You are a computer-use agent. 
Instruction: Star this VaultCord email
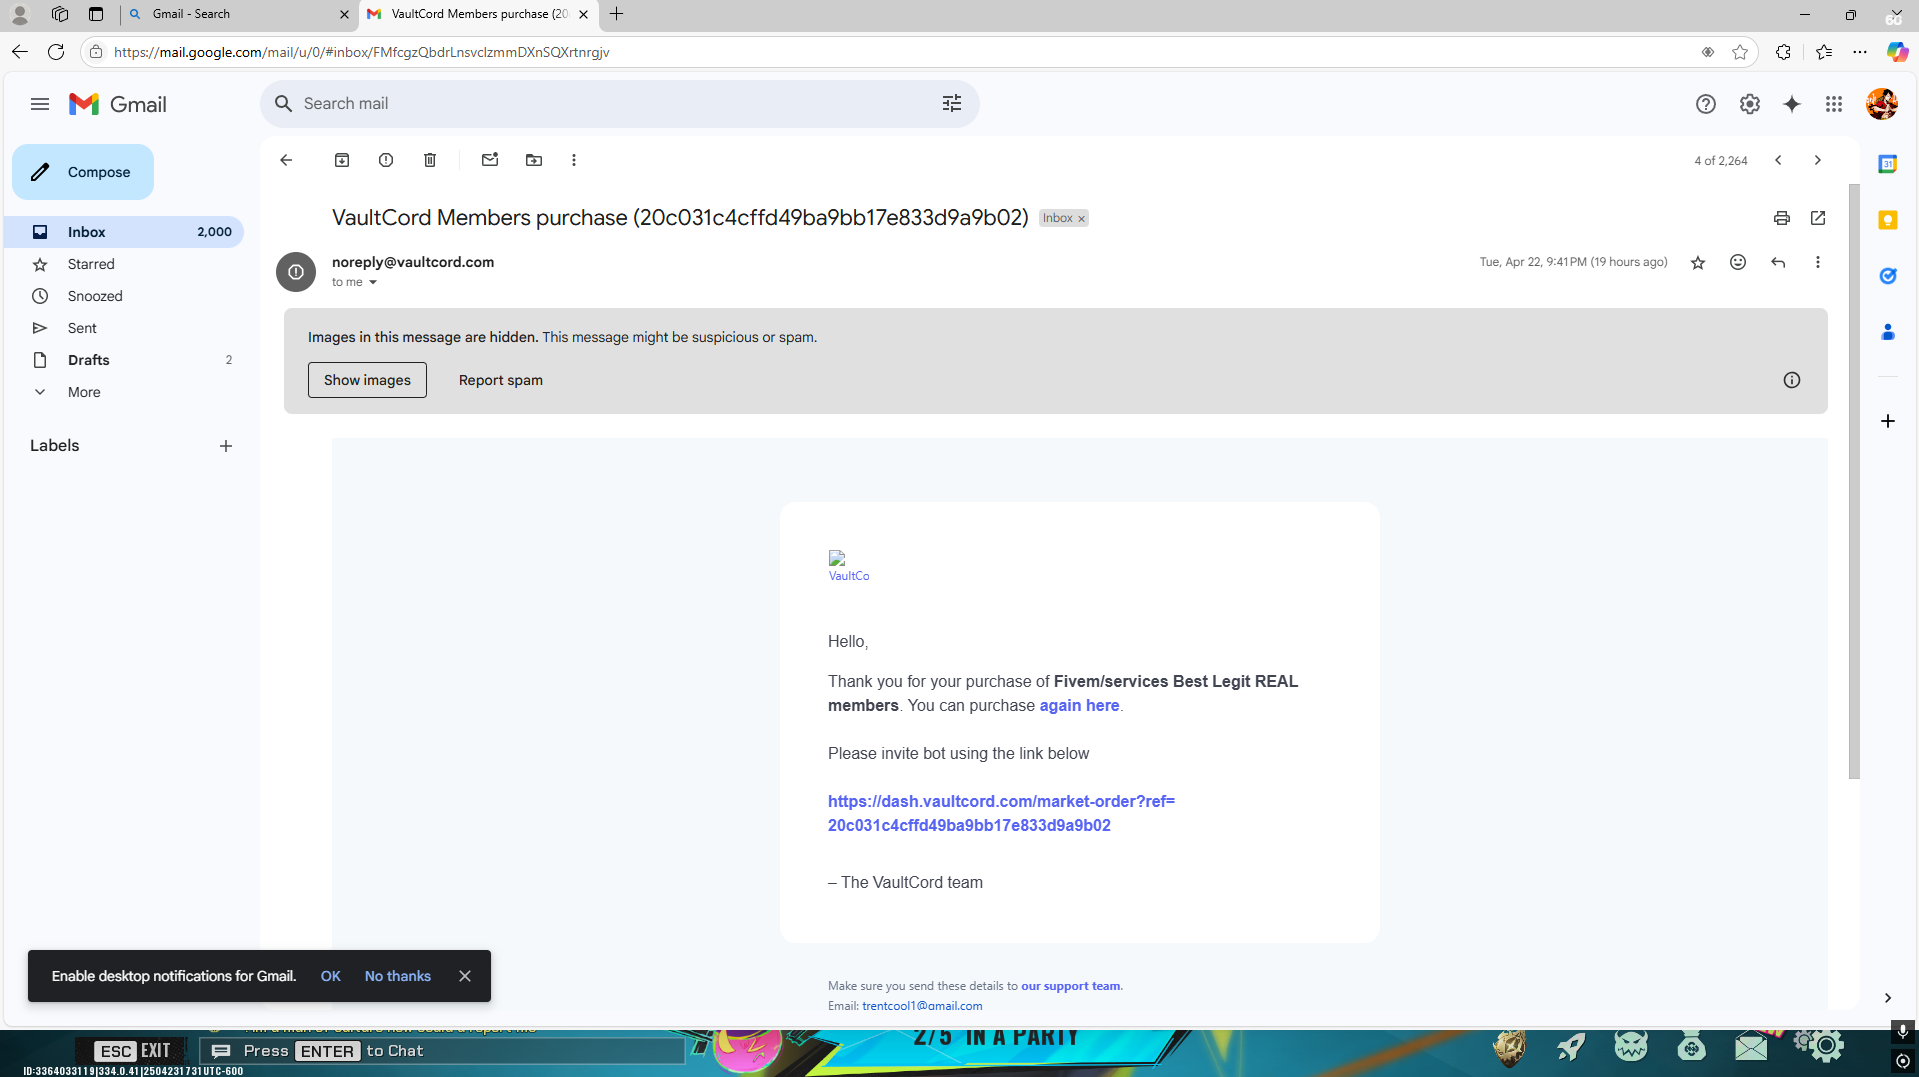point(1697,263)
